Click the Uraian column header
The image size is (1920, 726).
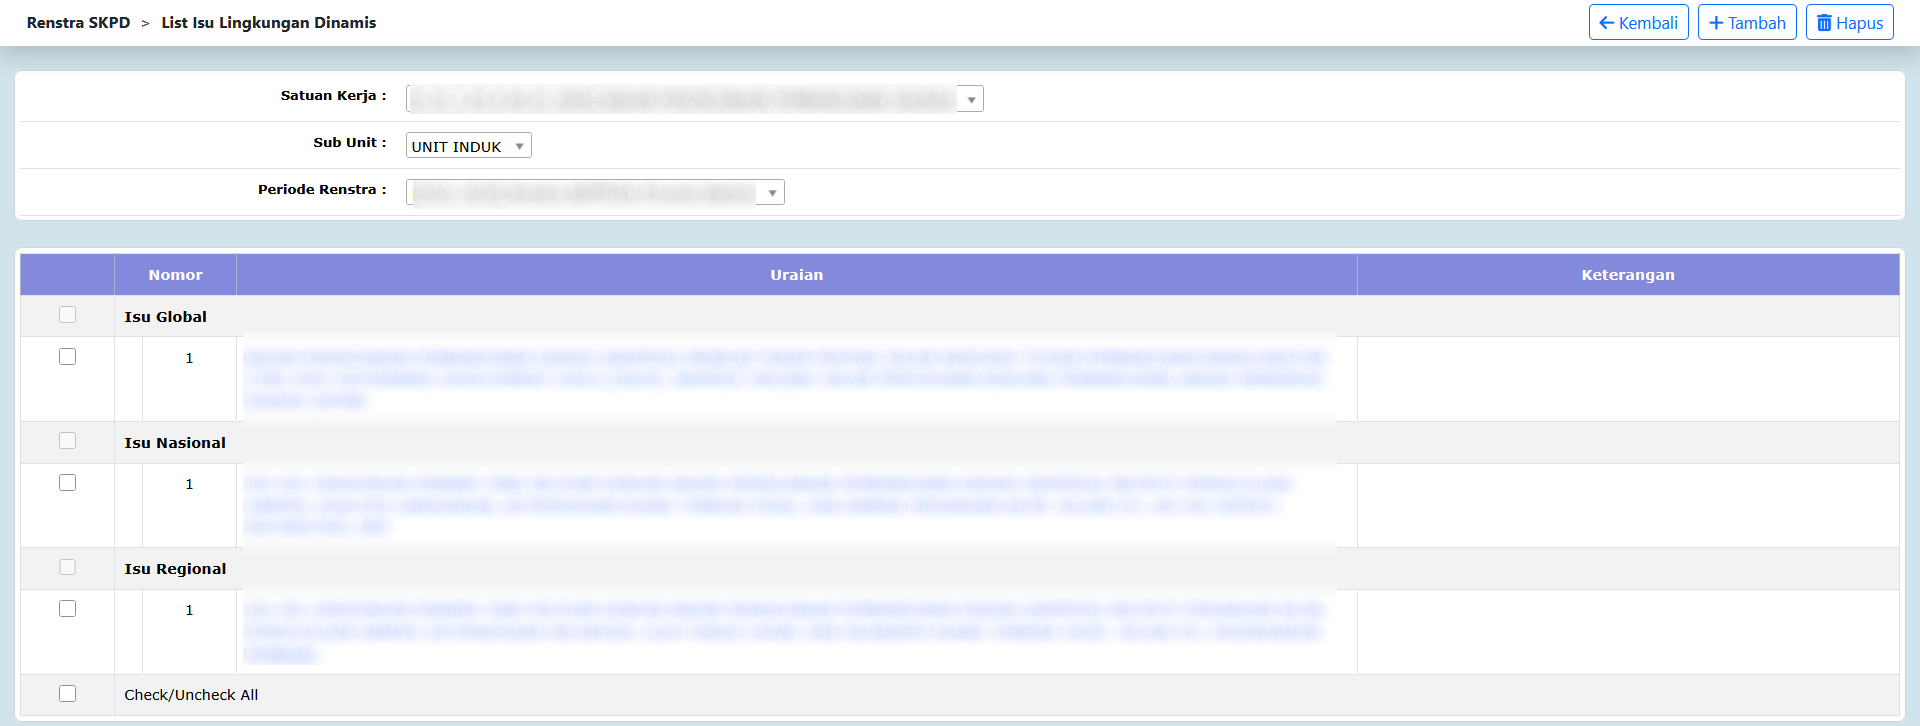(x=796, y=275)
